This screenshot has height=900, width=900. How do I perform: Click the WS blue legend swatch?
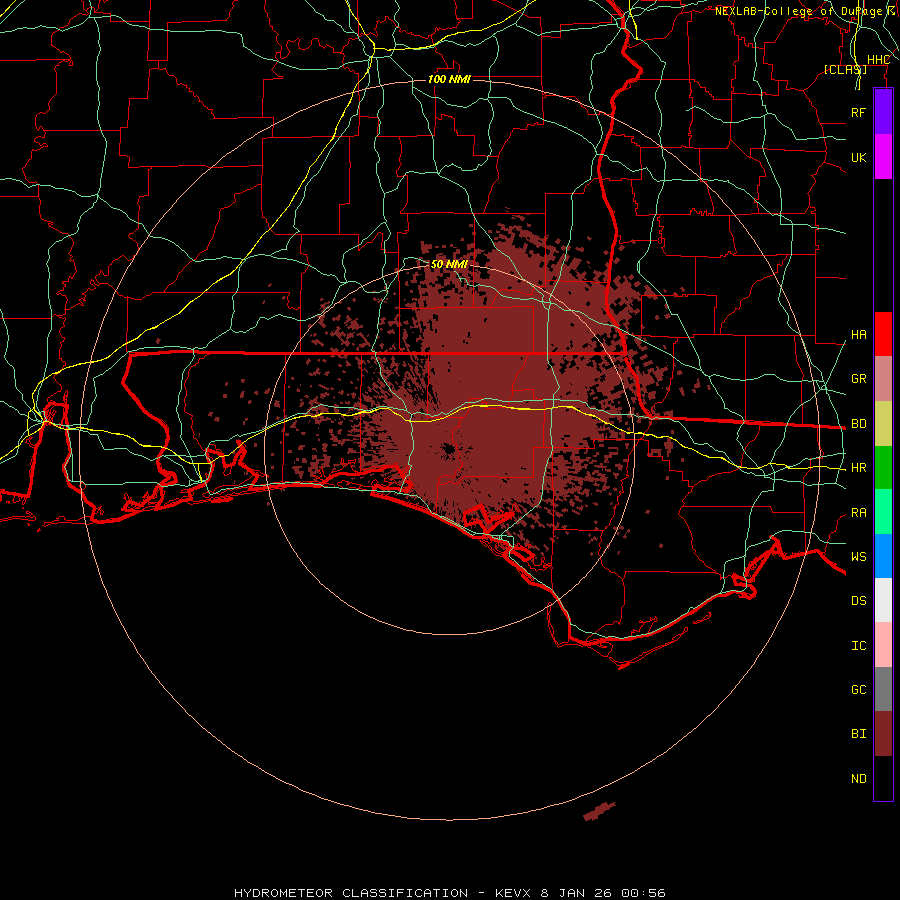pyautogui.click(x=883, y=556)
